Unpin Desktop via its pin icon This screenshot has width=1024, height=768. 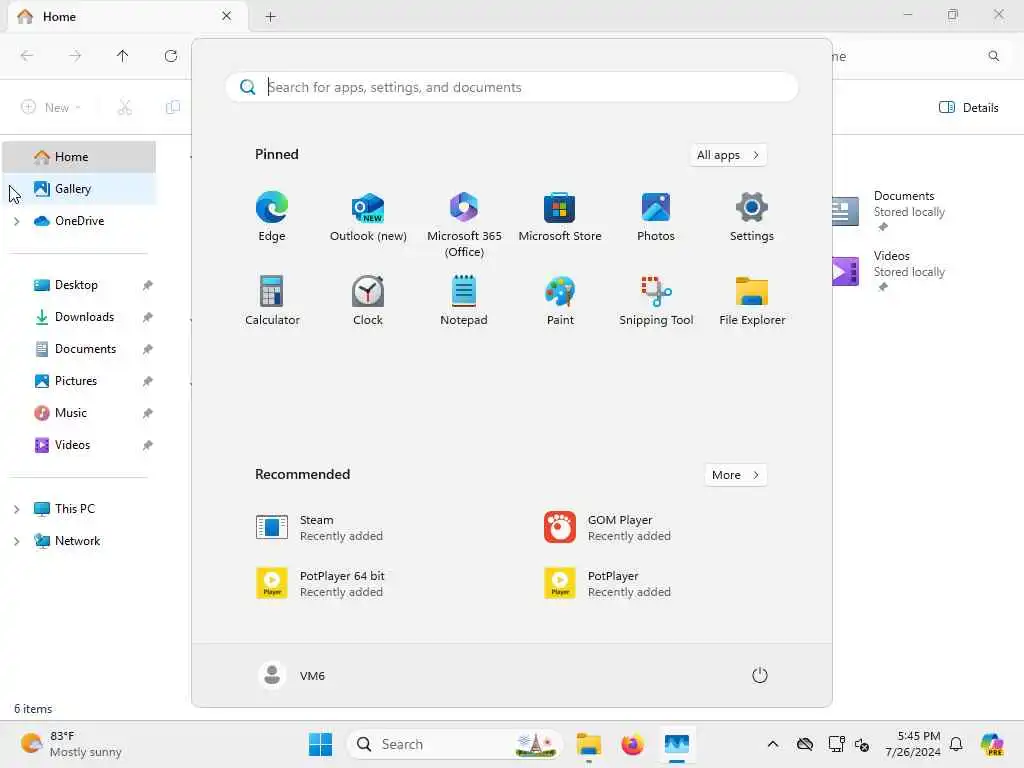[148, 285]
